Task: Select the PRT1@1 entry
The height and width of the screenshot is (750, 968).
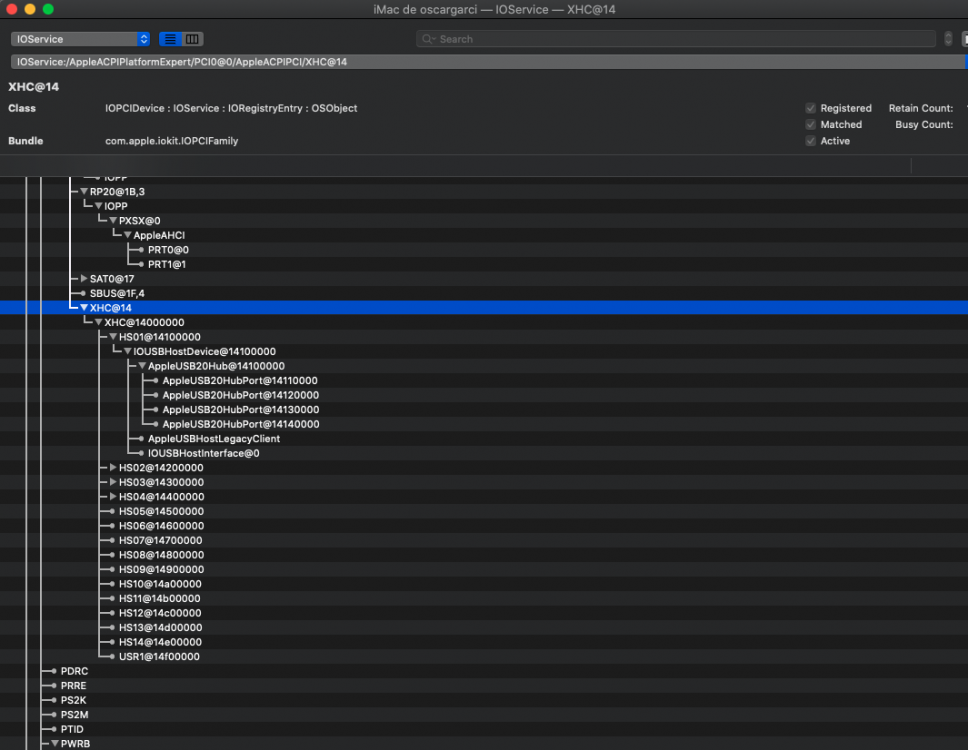Action: (167, 264)
